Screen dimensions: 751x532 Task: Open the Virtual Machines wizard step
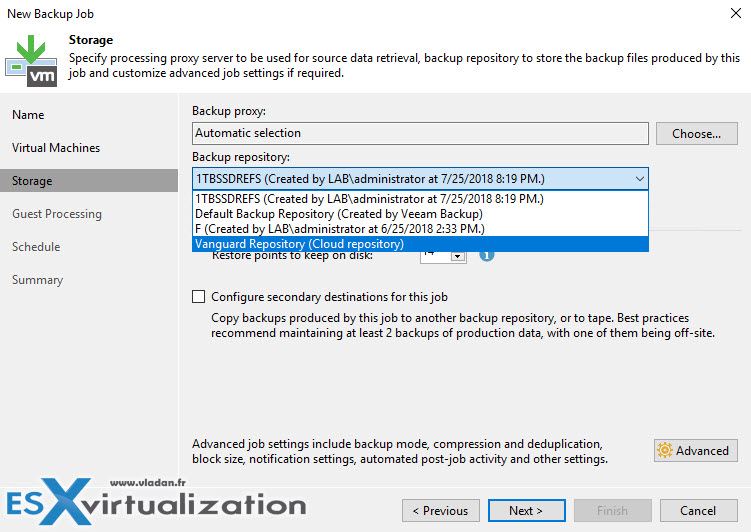coord(56,148)
